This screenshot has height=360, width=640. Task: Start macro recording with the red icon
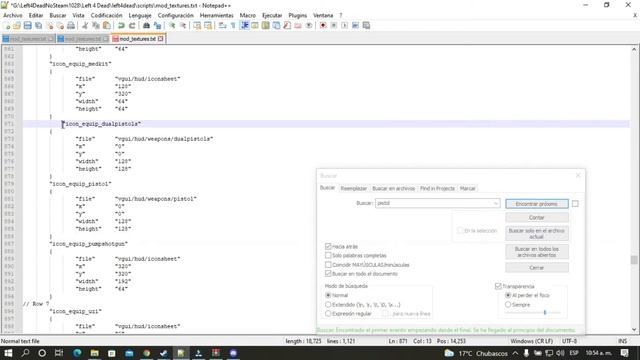[323, 25]
